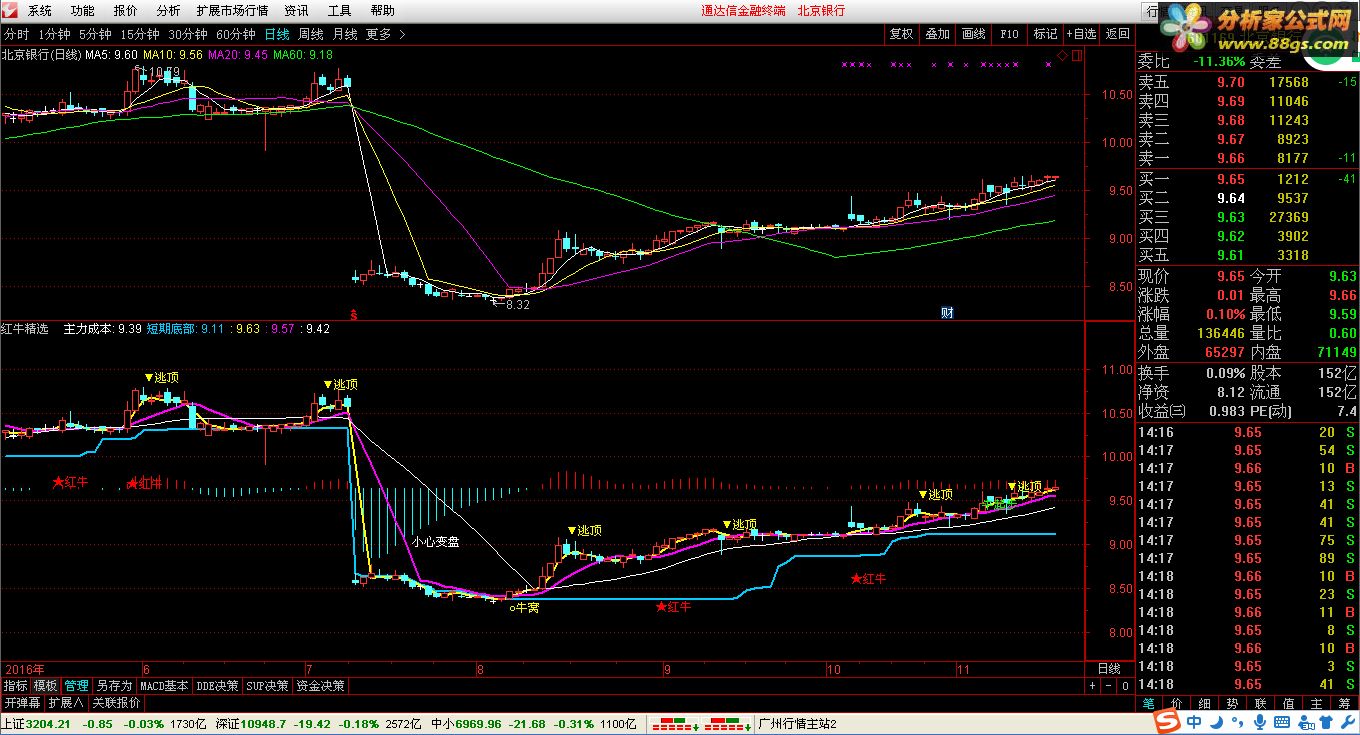
Task: Open the 功能 menu
Action: (83, 10)
